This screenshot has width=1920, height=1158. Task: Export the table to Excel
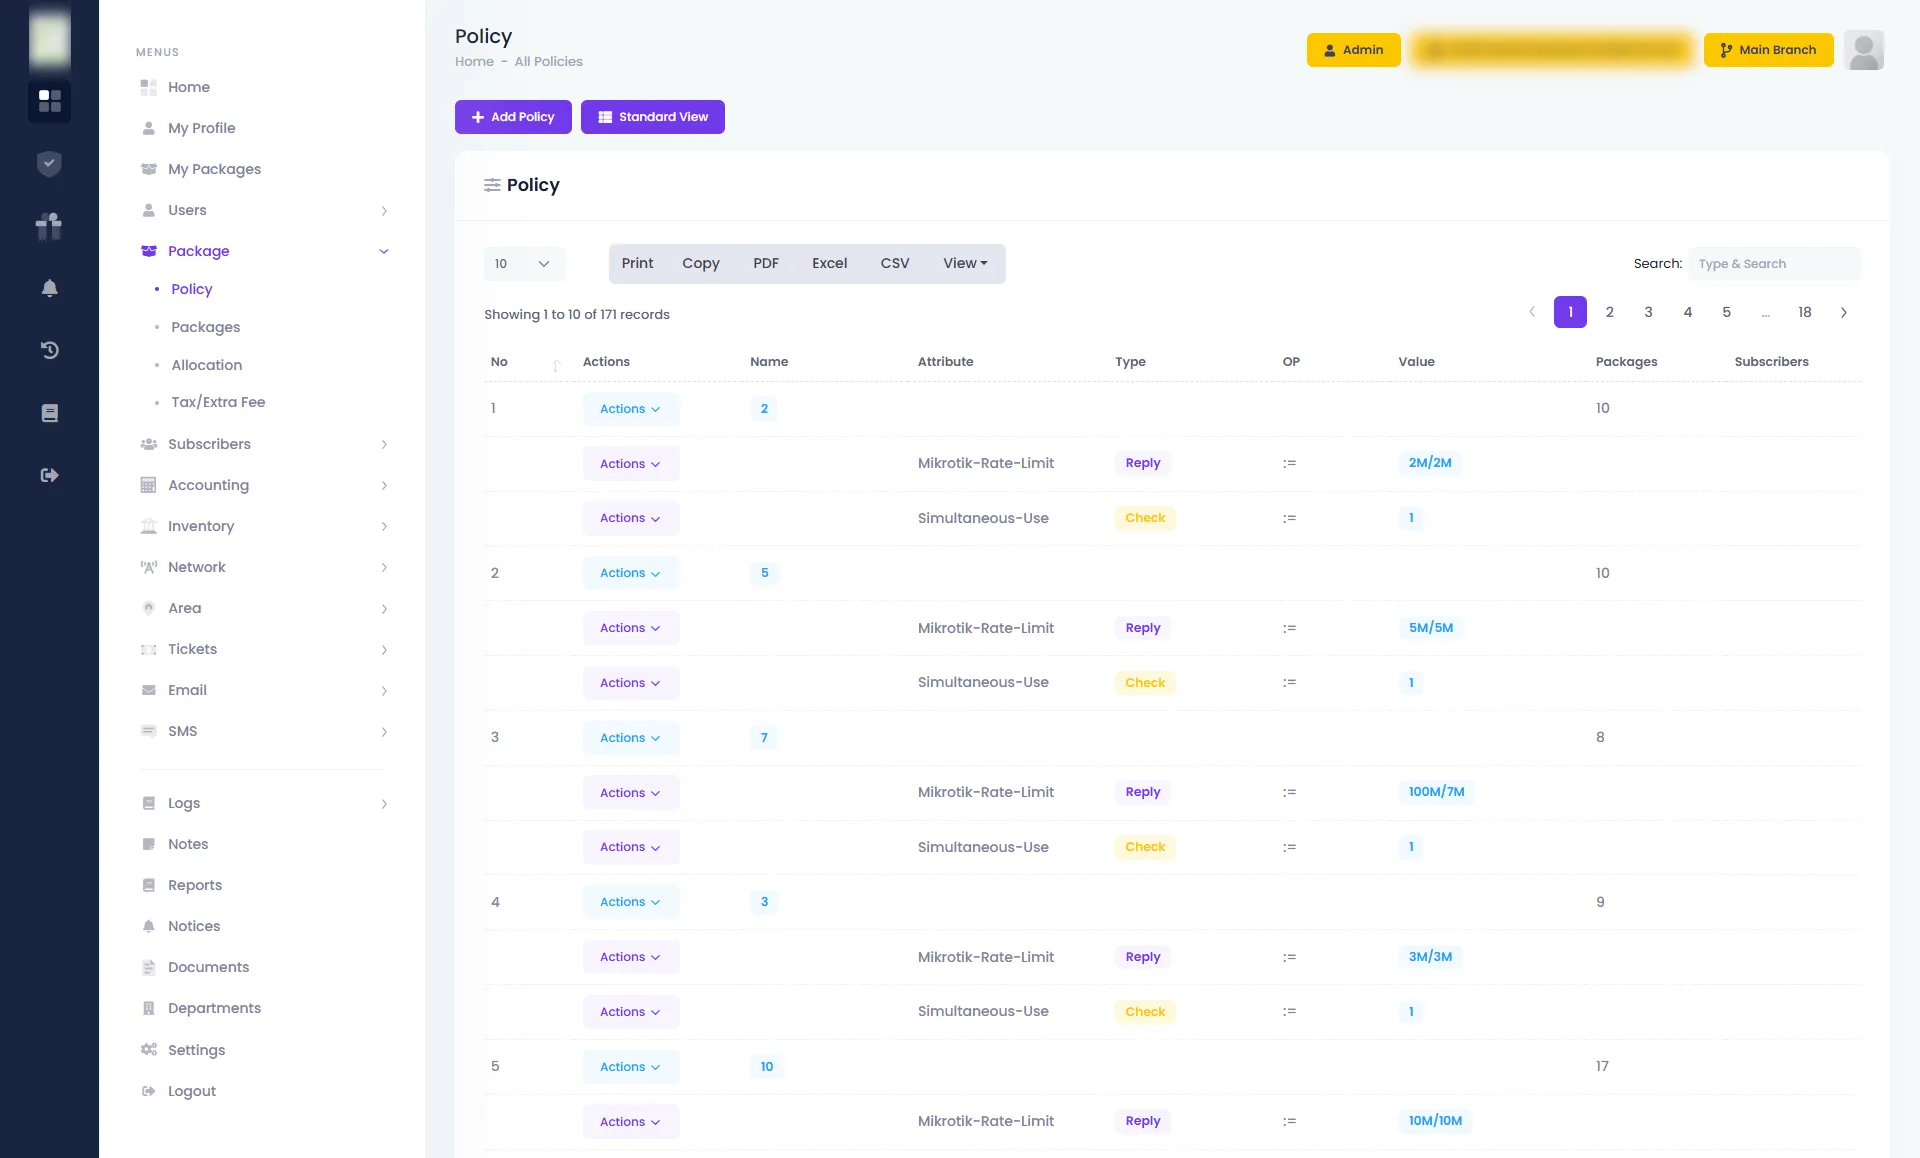pyautogui.click(x=829, y=263)
